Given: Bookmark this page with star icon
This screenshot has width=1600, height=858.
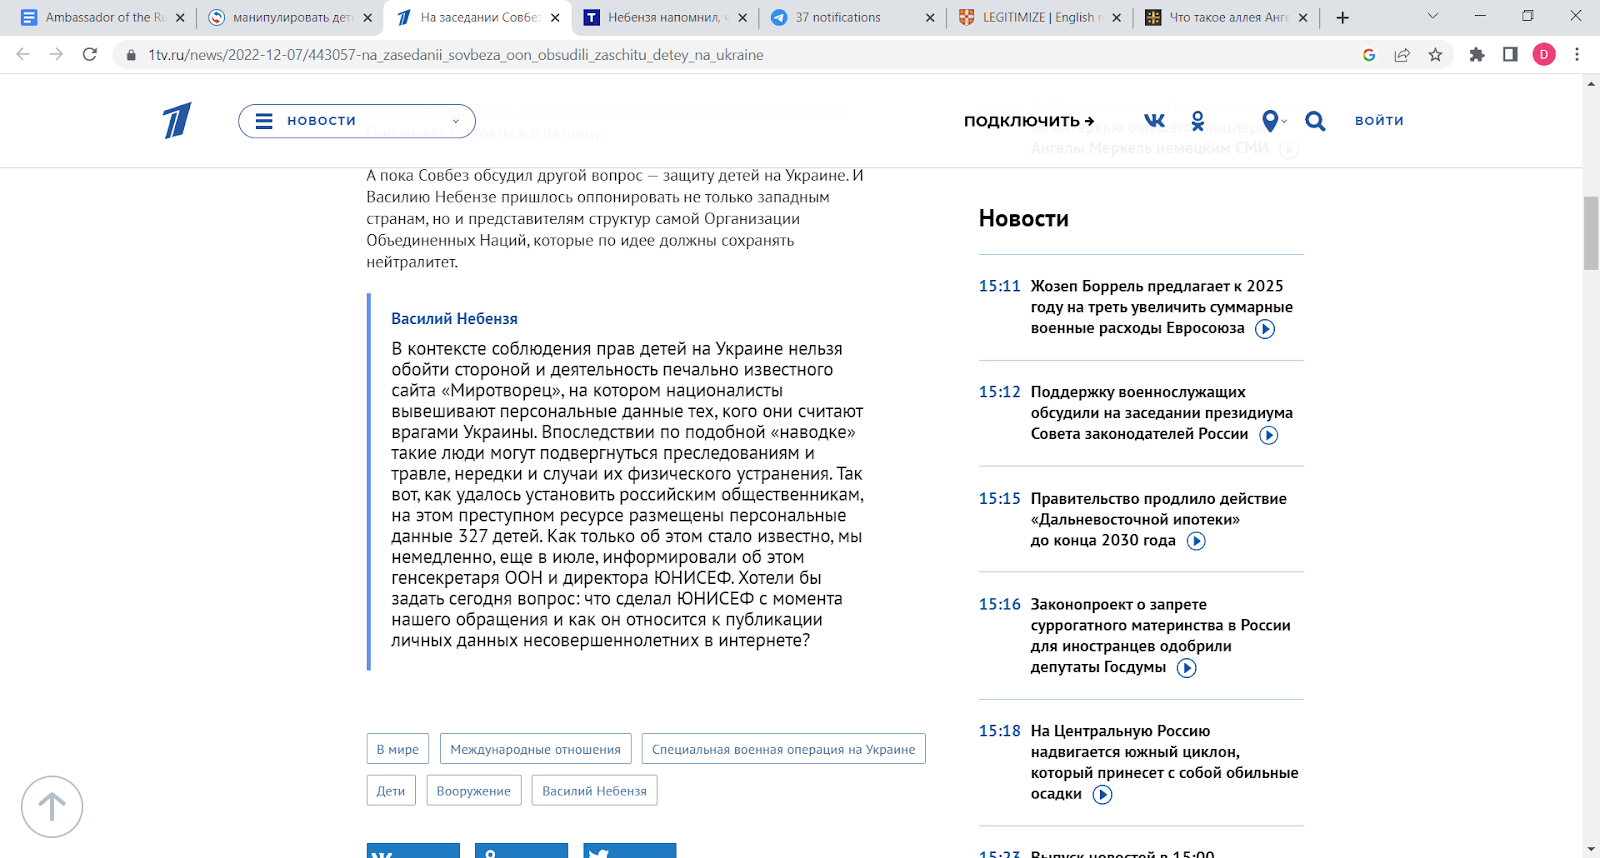Looking at the screenshot, I should (1435, 55).
